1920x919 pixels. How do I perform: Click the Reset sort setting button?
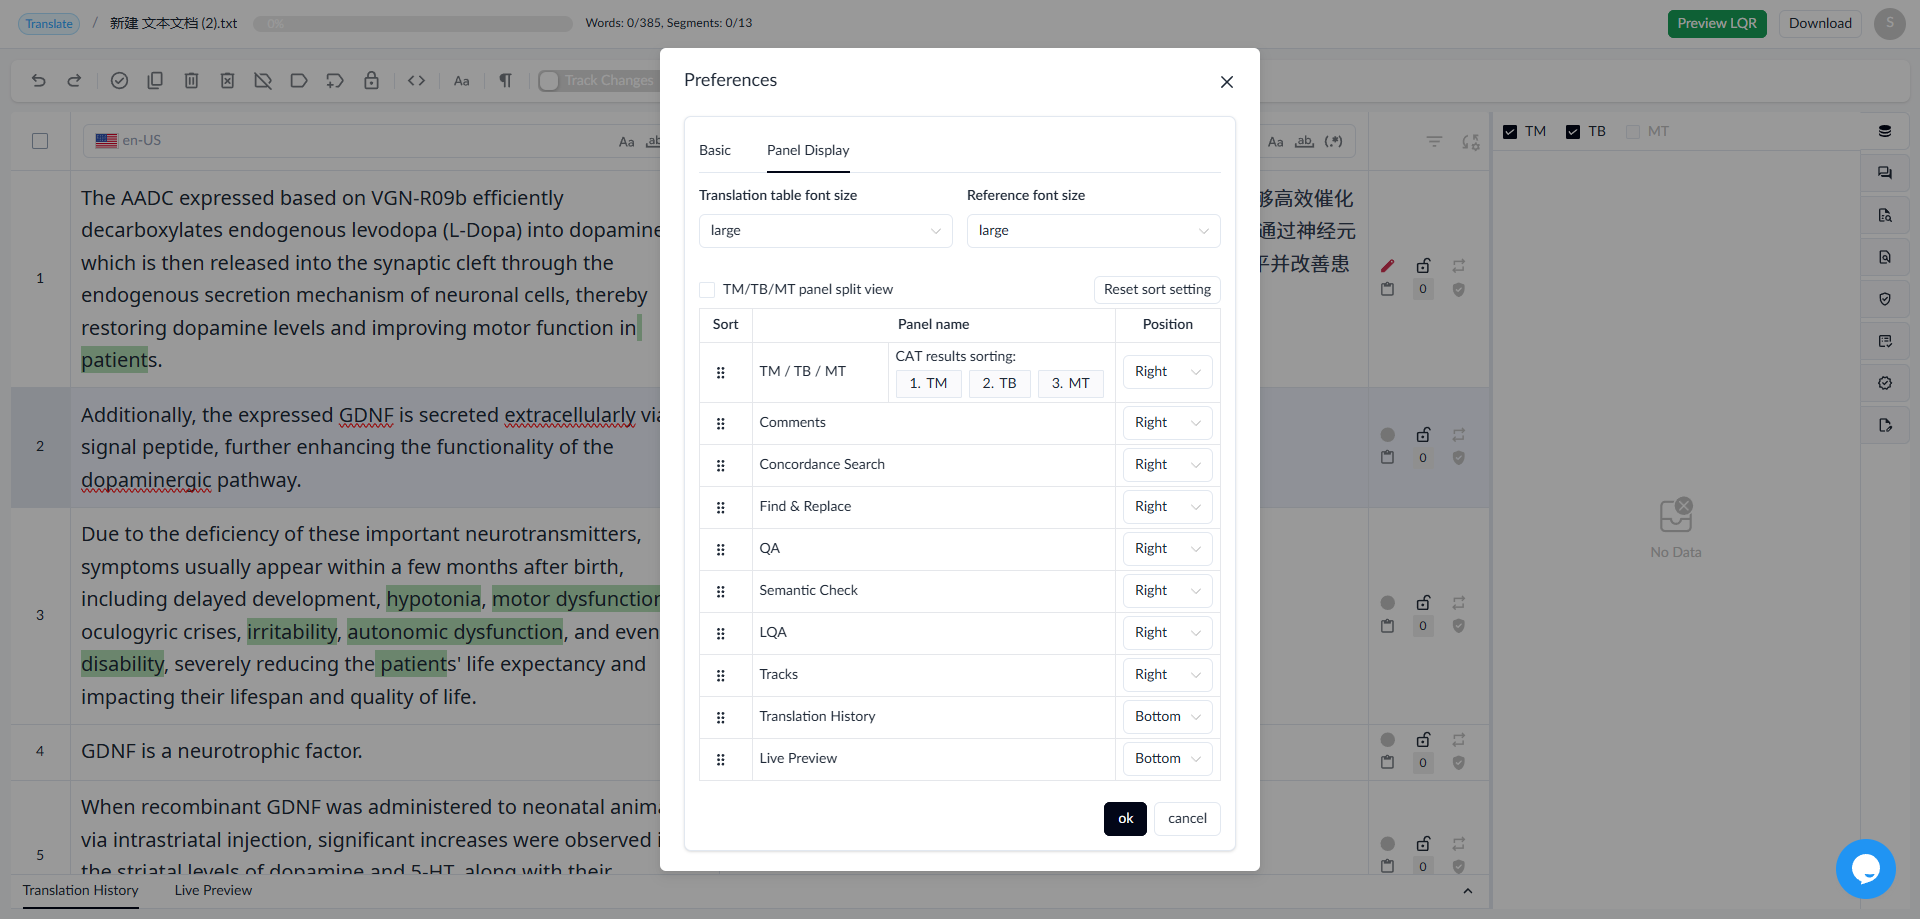point(1157,290)
